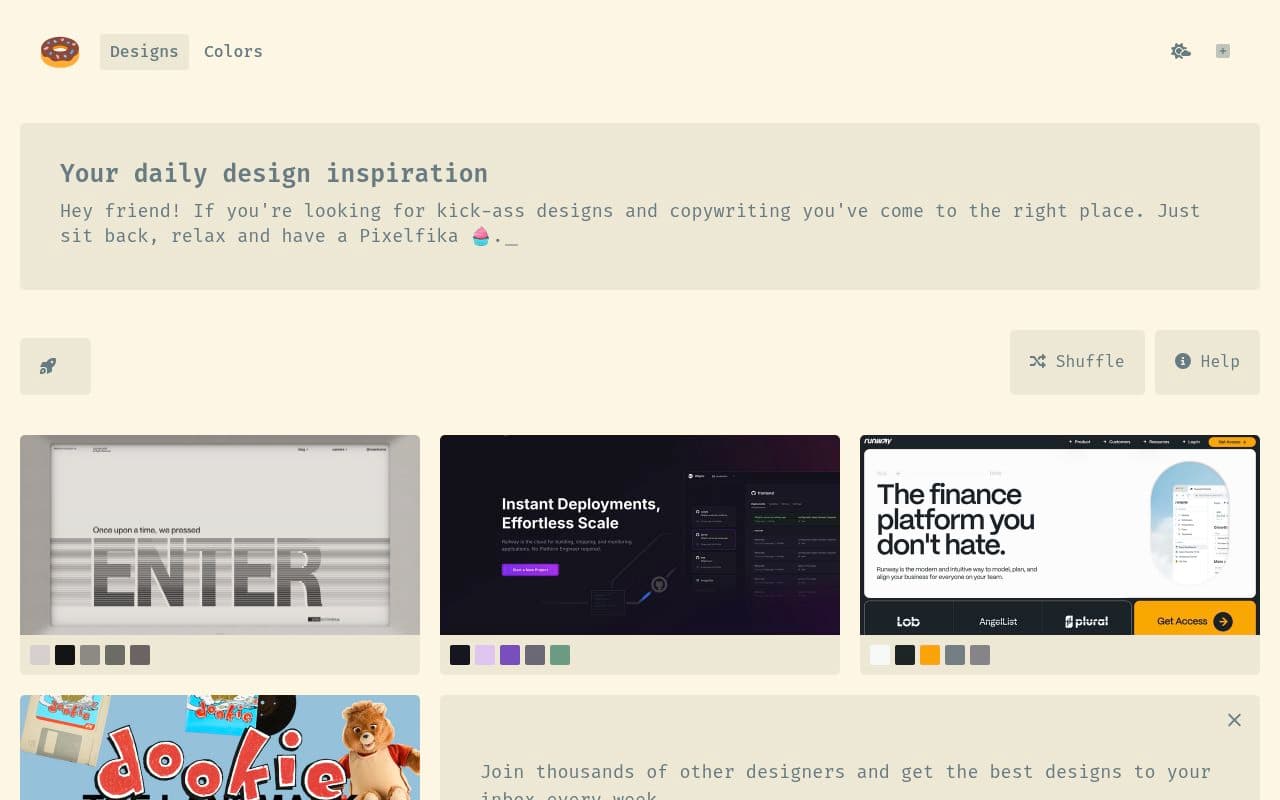
Task: Switch to the Colors tab
Action: click(233, 51)
